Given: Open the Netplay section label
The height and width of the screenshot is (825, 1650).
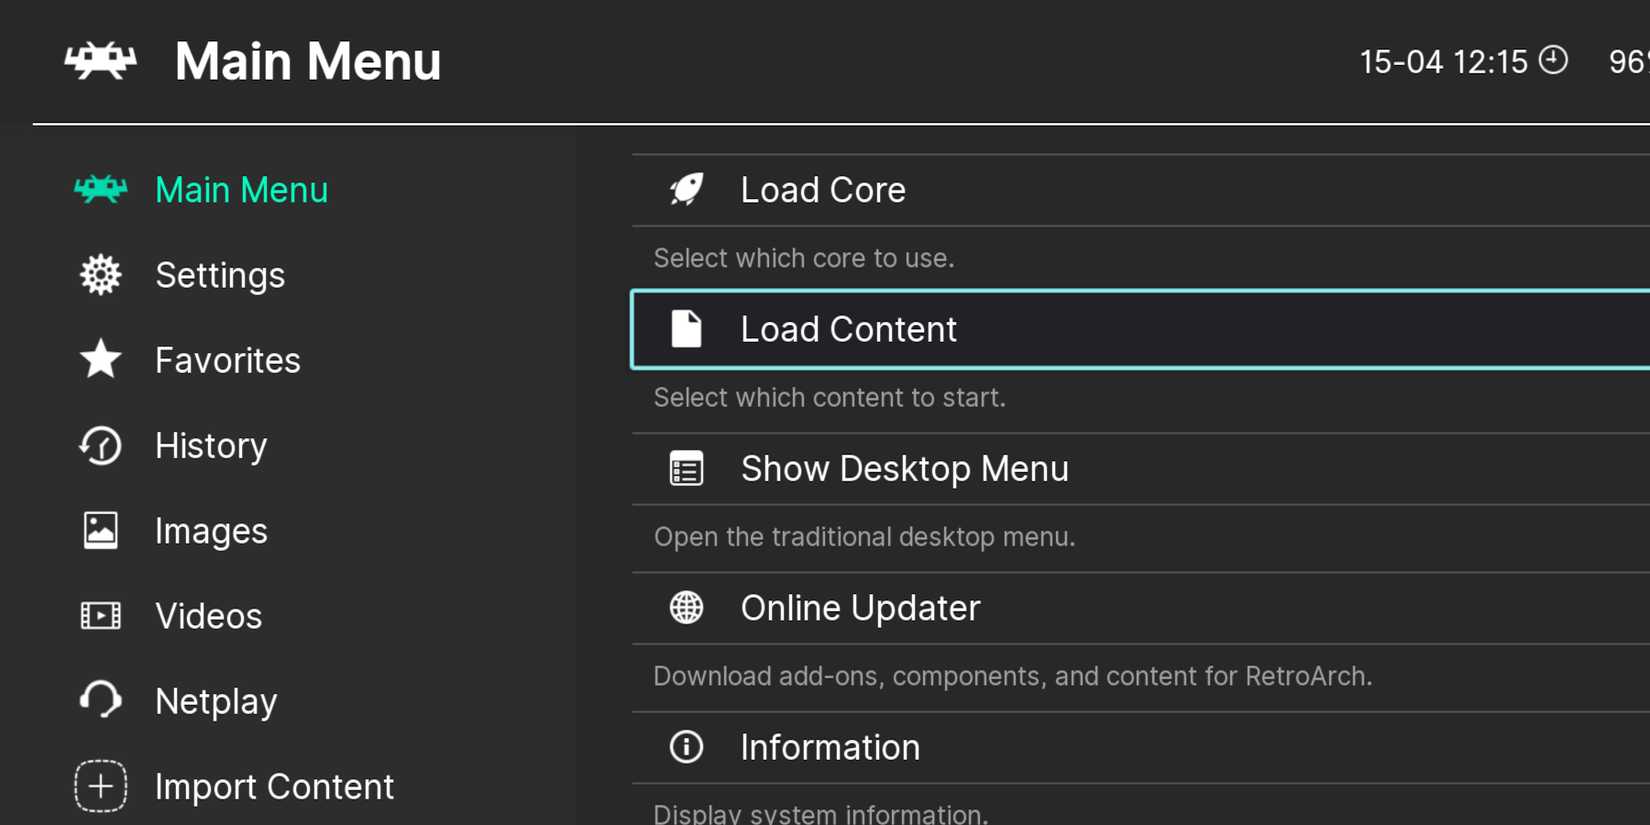Looking at the screenshot, I should [x=216, y=702].
